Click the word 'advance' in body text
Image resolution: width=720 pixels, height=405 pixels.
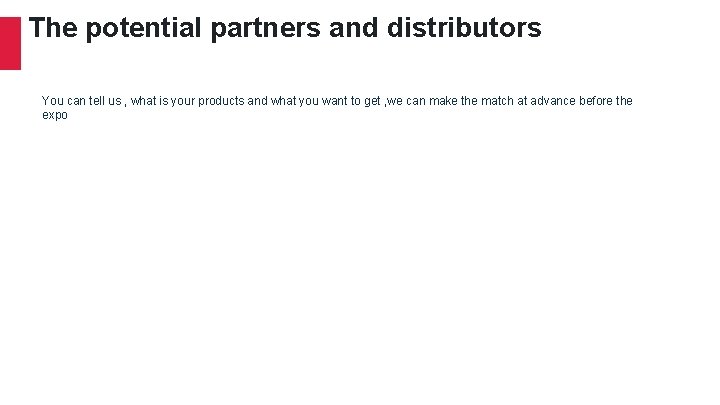553,101
